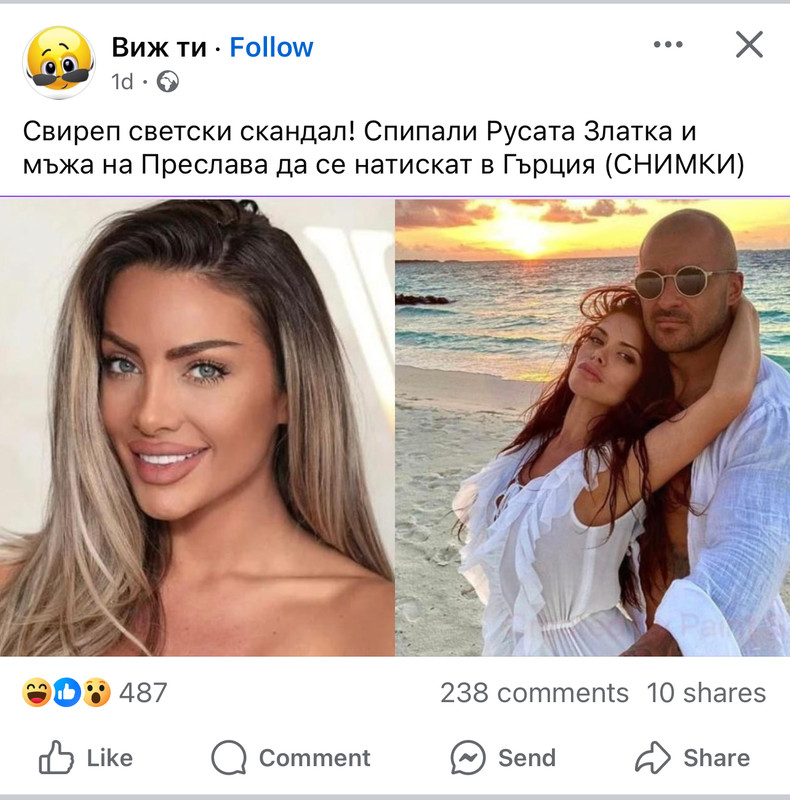Viewport: 790px width, 800px height.
Task: Click the blue Like reaction badge
Action: click(67, 692)
